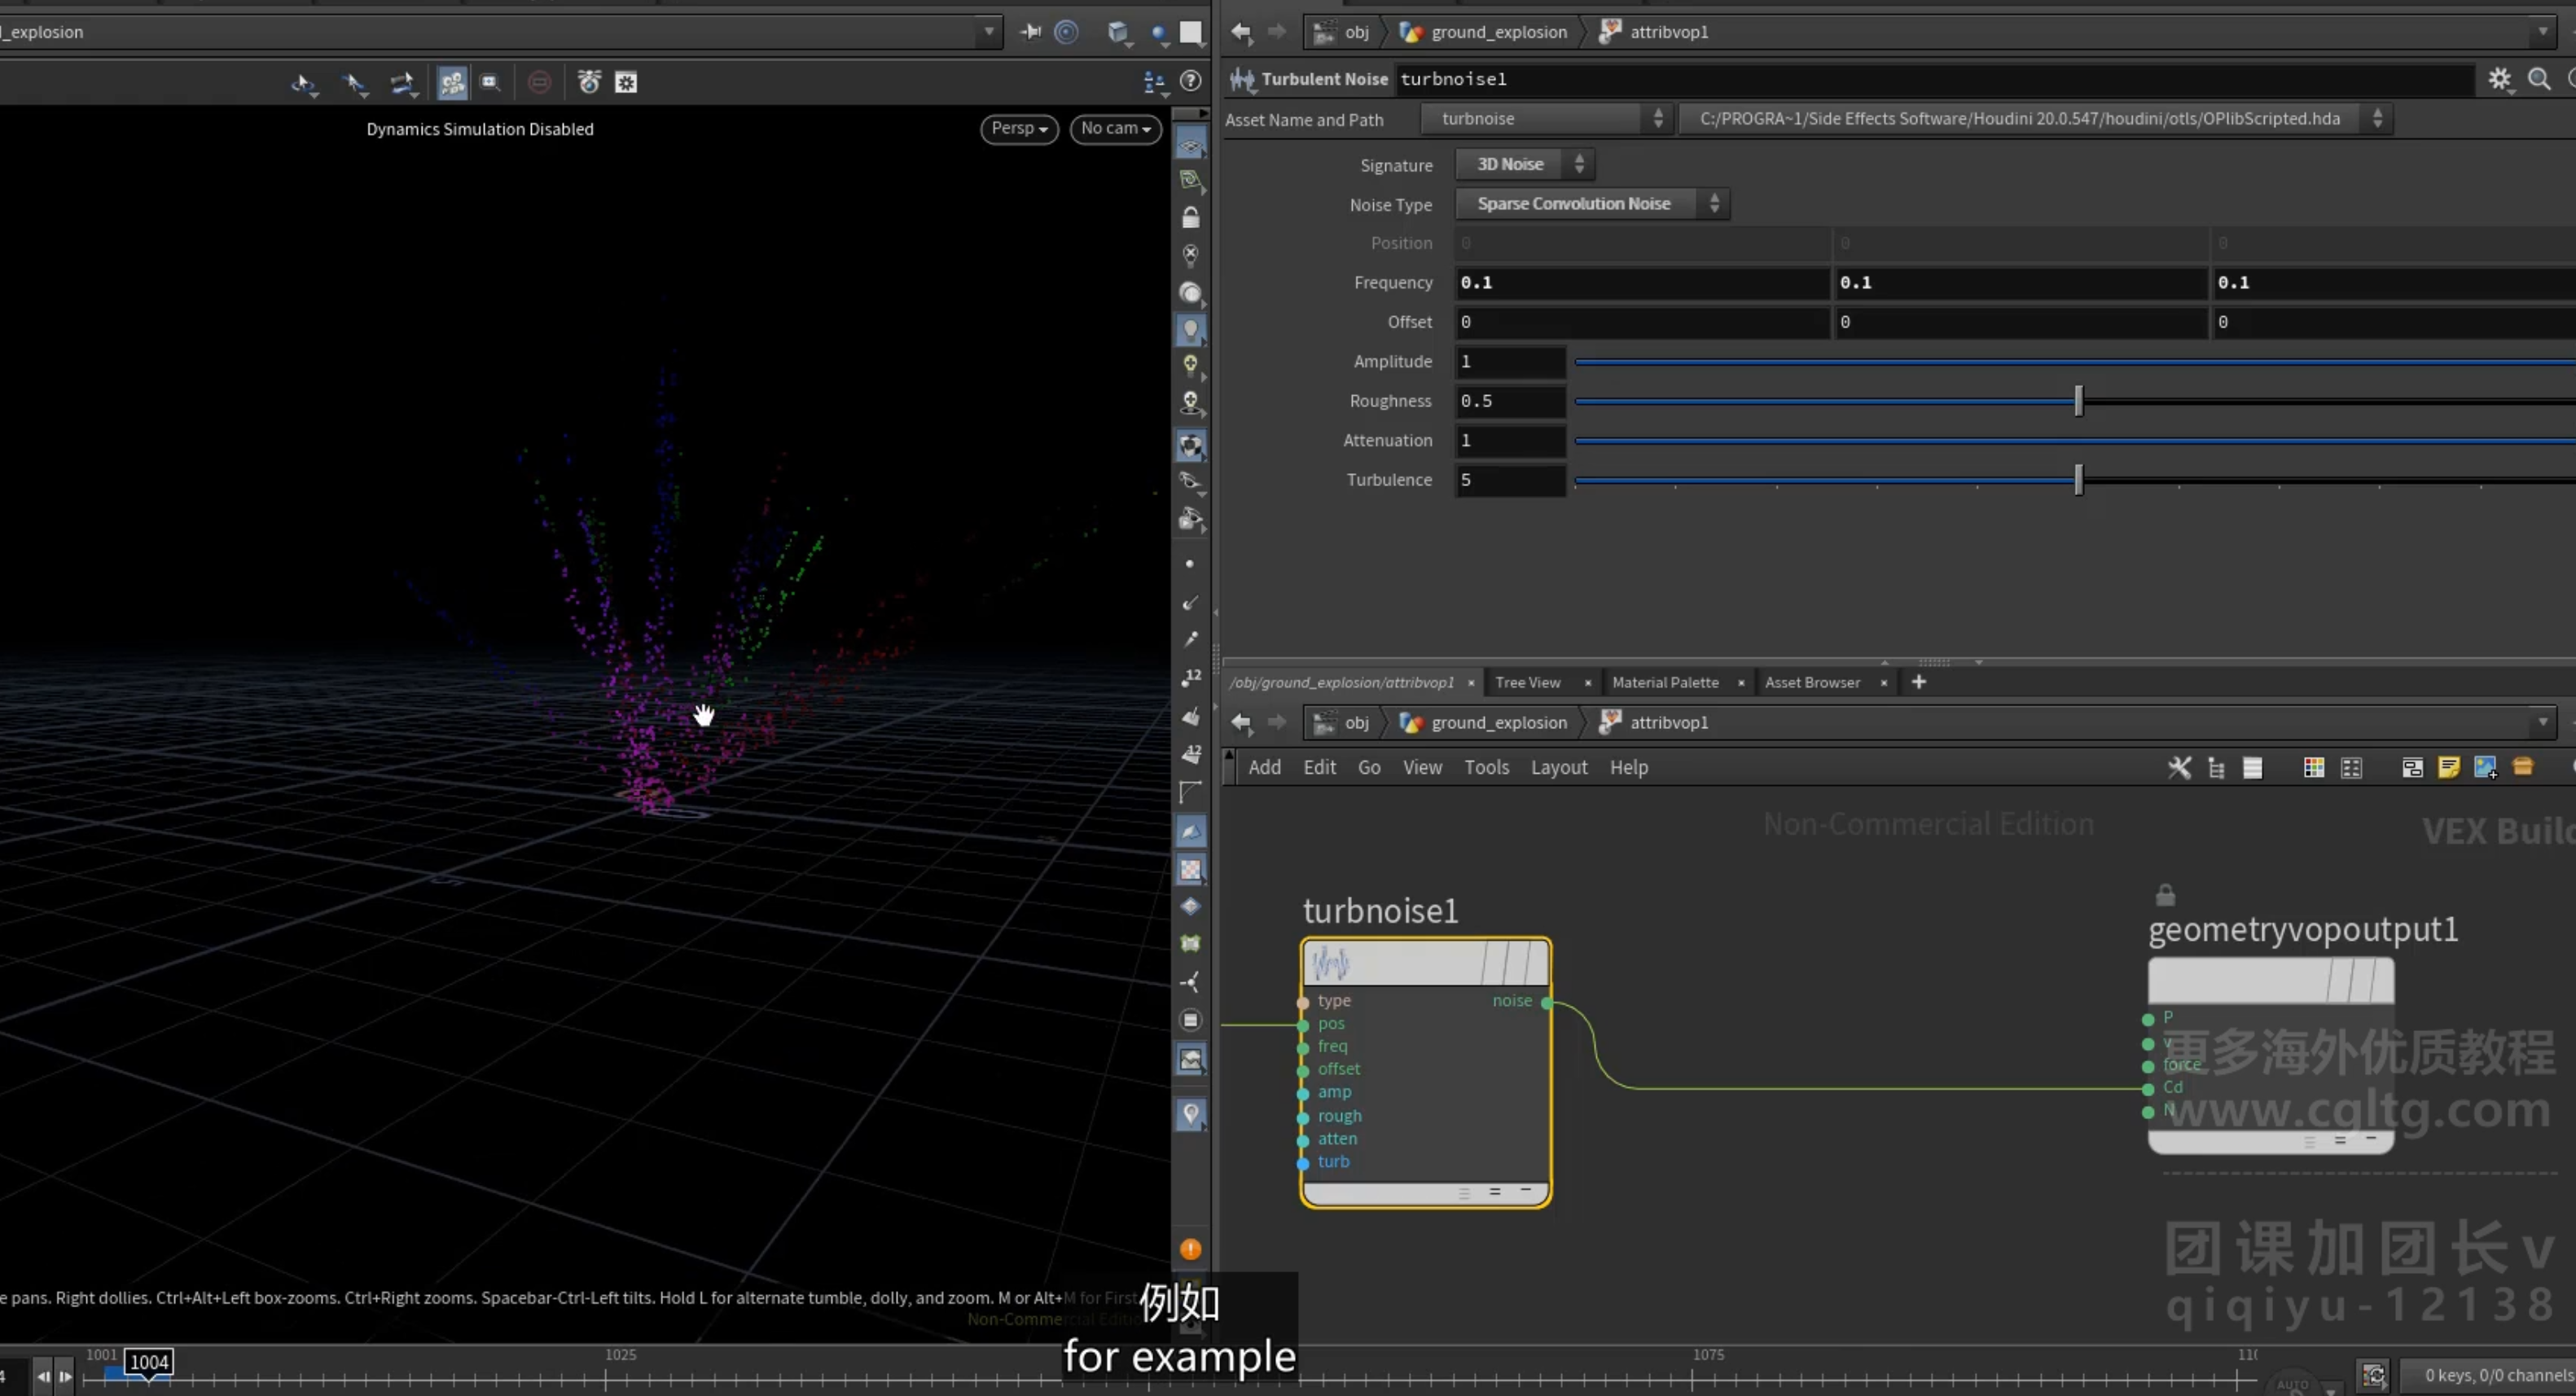Click the Turbulence value input field
The height and width of the screenshot is (1396, 2576).
pos(1510,480)
